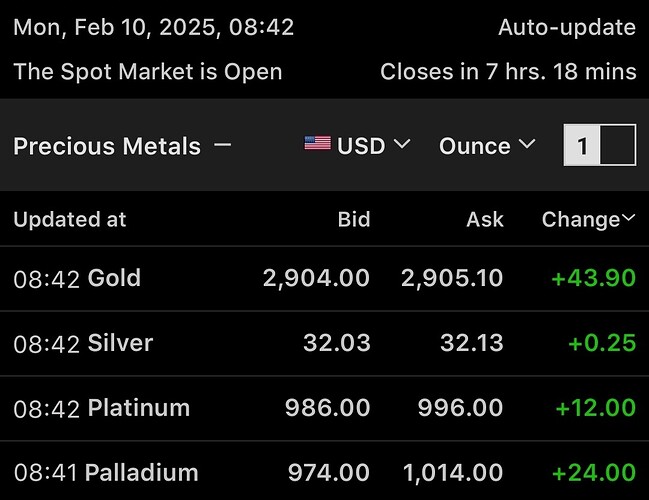
Task: Select the "1" segment of the toggle
Action: pos(582,145)
